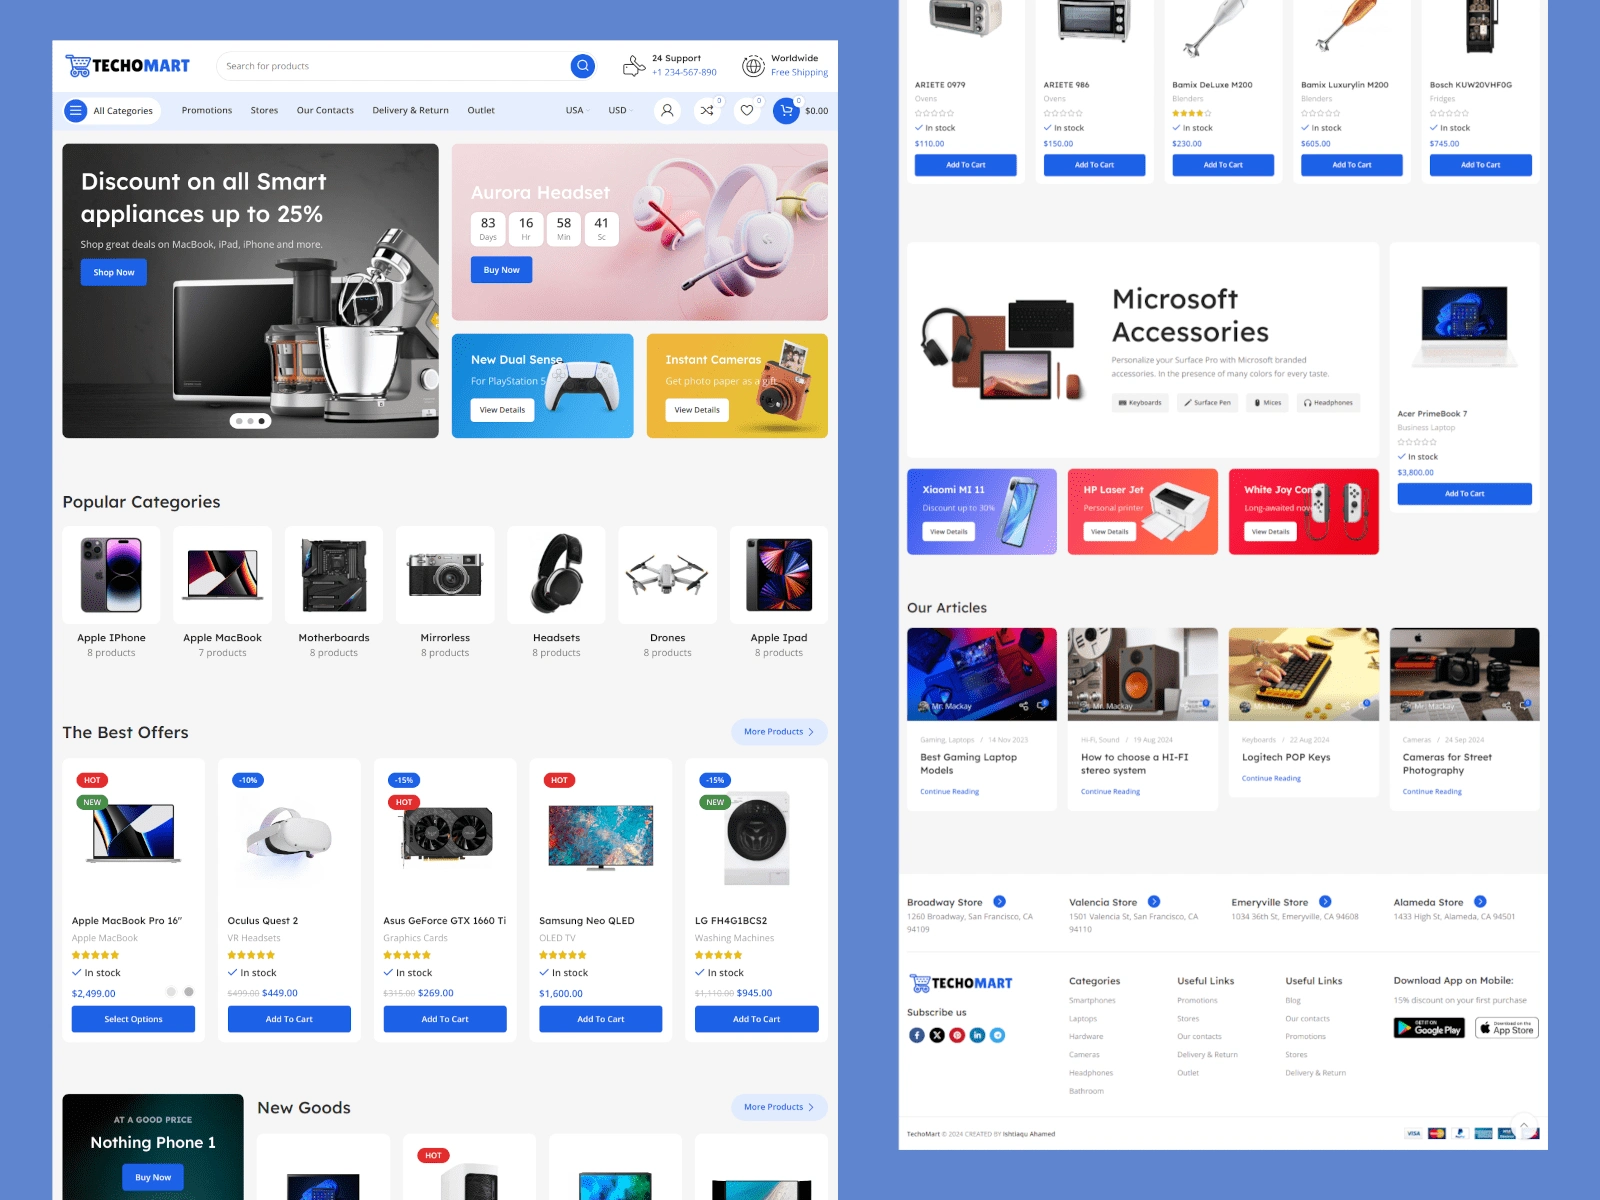Screen dimensions: 1600x1200
Task: Choose the dark gray MacBook color swatch
Action: point(189,992)
